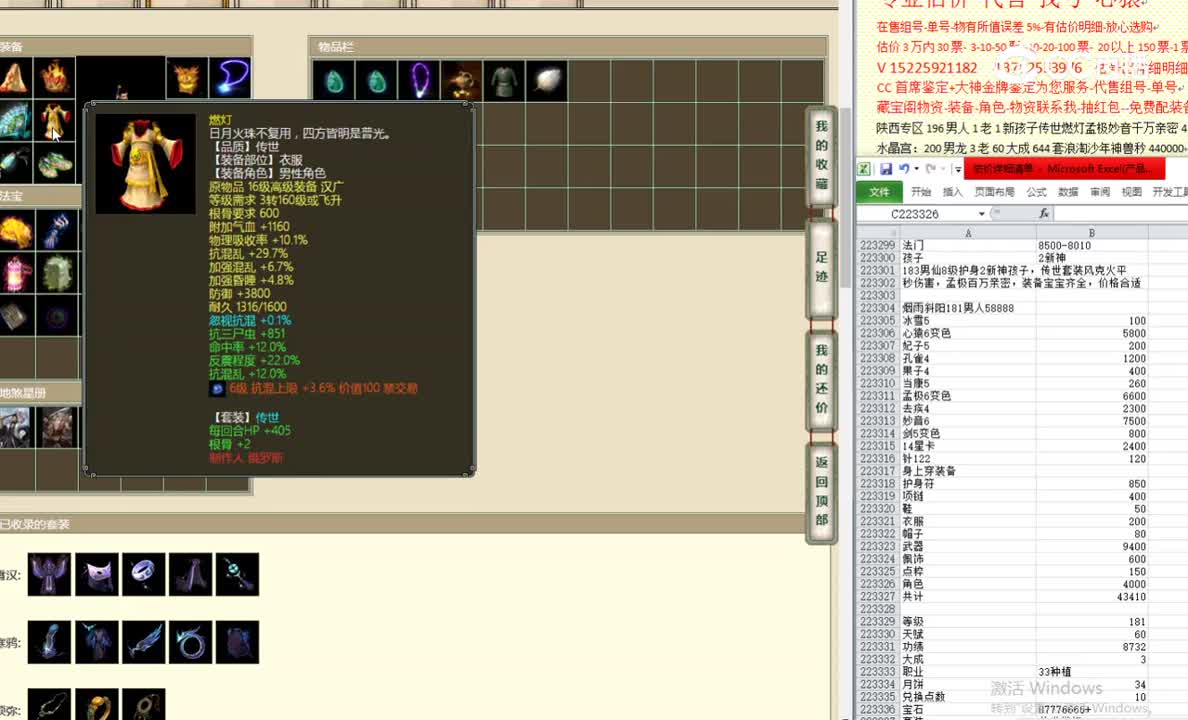Image resolution: width=1188 pixels, height=720 pixels.
Task: Select the purple mask set icon
Action: click(x=96, y=574)
